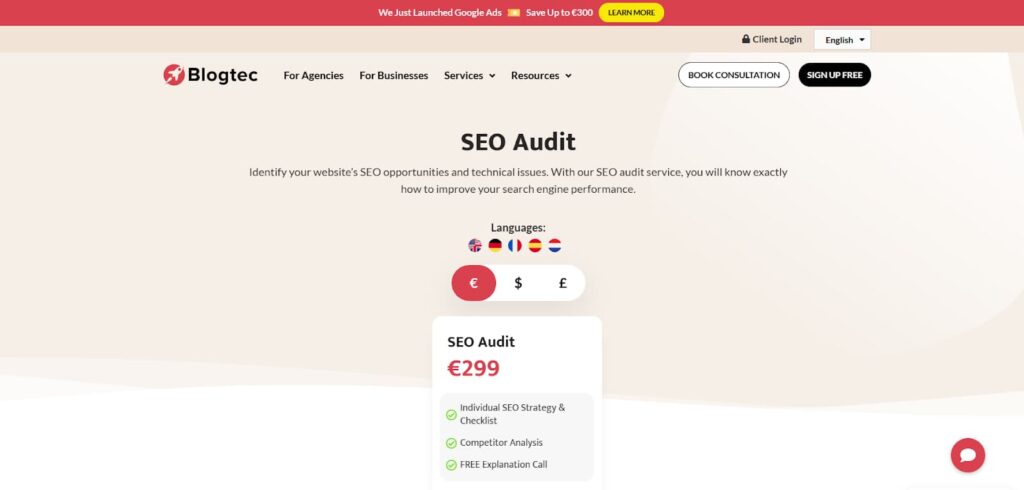Click the Blogtec rocket logo
The height and width of the screenshot is (490, 1024).
[174, 75]
